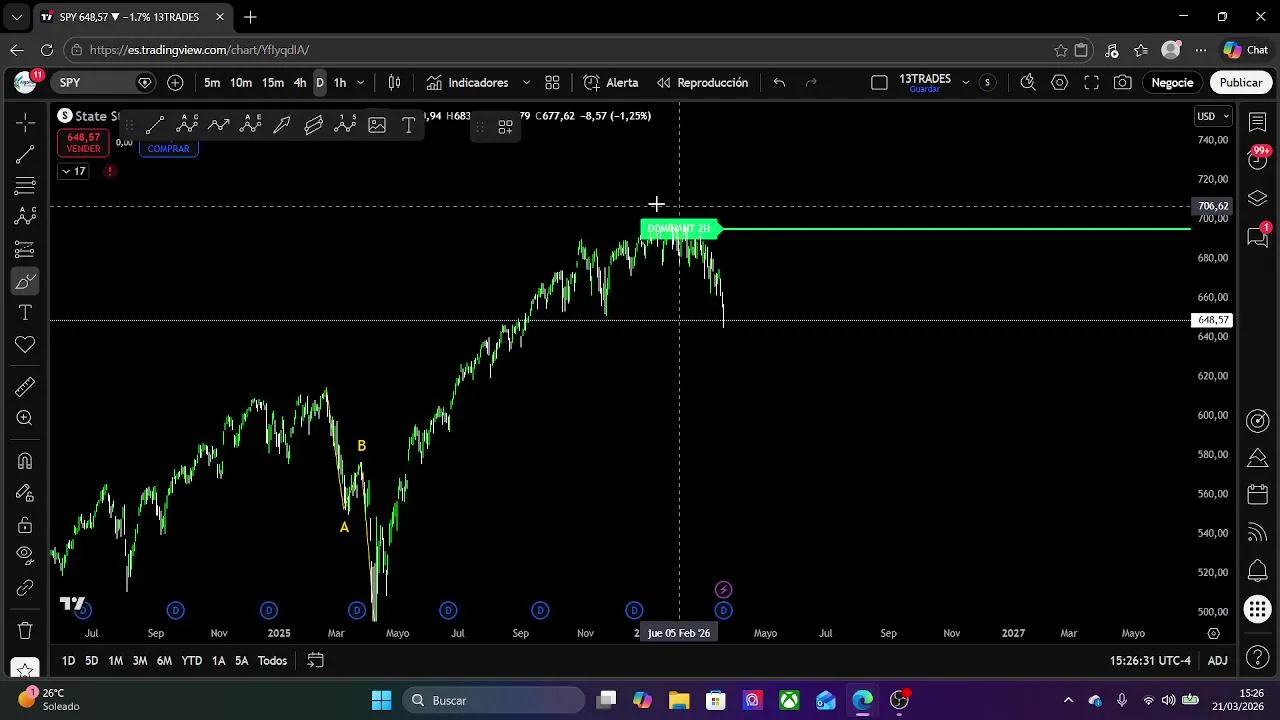Open the go to date calendar icon

[315, 661]
